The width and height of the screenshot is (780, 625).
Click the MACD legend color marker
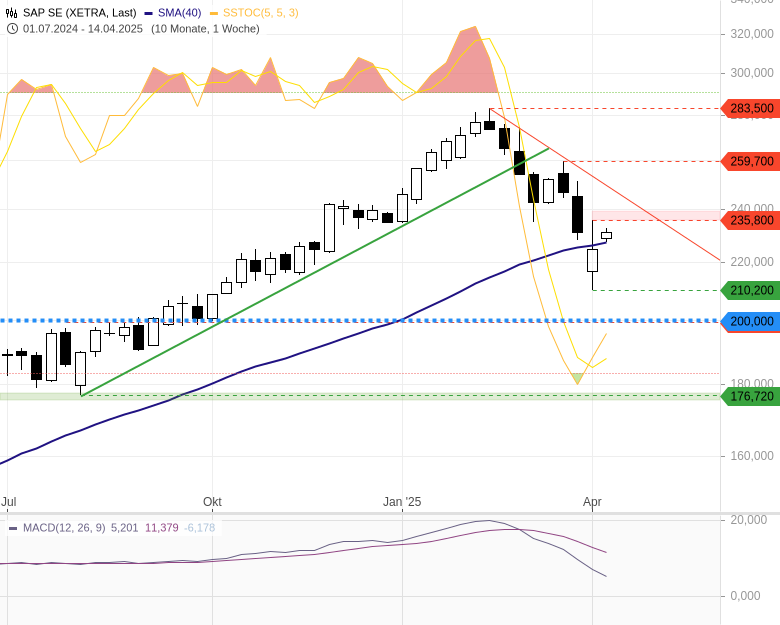[13, 528]
